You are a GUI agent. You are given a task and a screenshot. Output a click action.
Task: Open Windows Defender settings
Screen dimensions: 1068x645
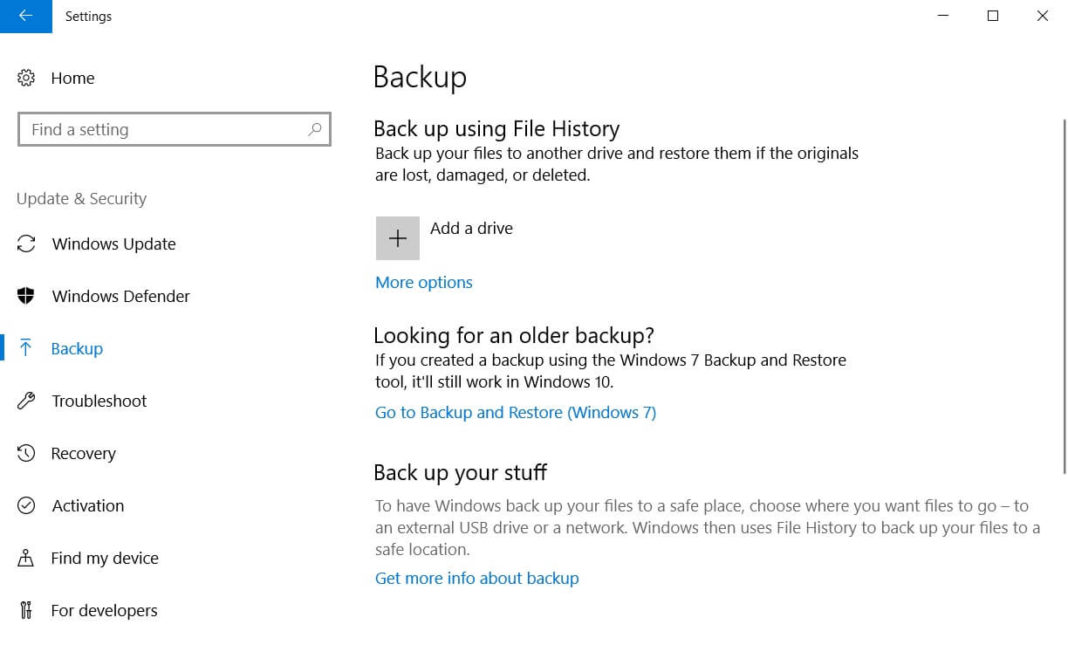point(119,296)
